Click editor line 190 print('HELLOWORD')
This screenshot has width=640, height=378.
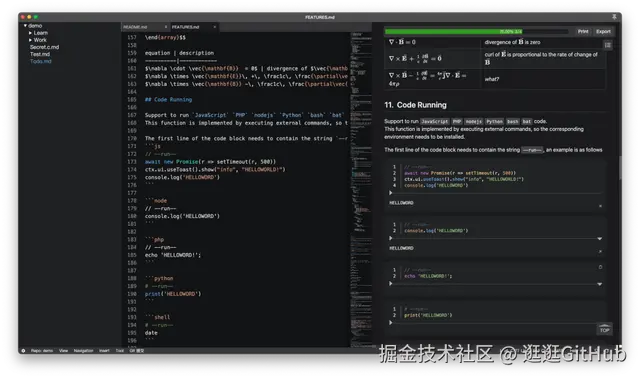tap(173, 294)
